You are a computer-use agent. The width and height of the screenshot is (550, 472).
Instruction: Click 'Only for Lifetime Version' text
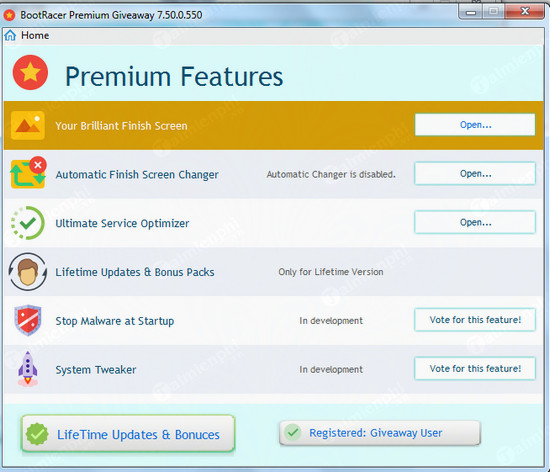pos(331,272)
